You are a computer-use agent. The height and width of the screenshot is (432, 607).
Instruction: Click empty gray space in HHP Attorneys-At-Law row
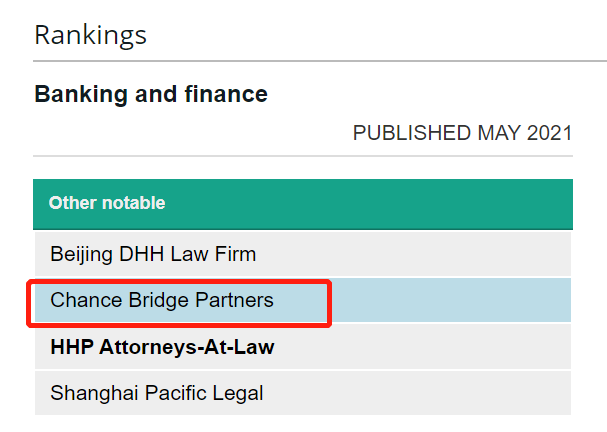point(424,347)
